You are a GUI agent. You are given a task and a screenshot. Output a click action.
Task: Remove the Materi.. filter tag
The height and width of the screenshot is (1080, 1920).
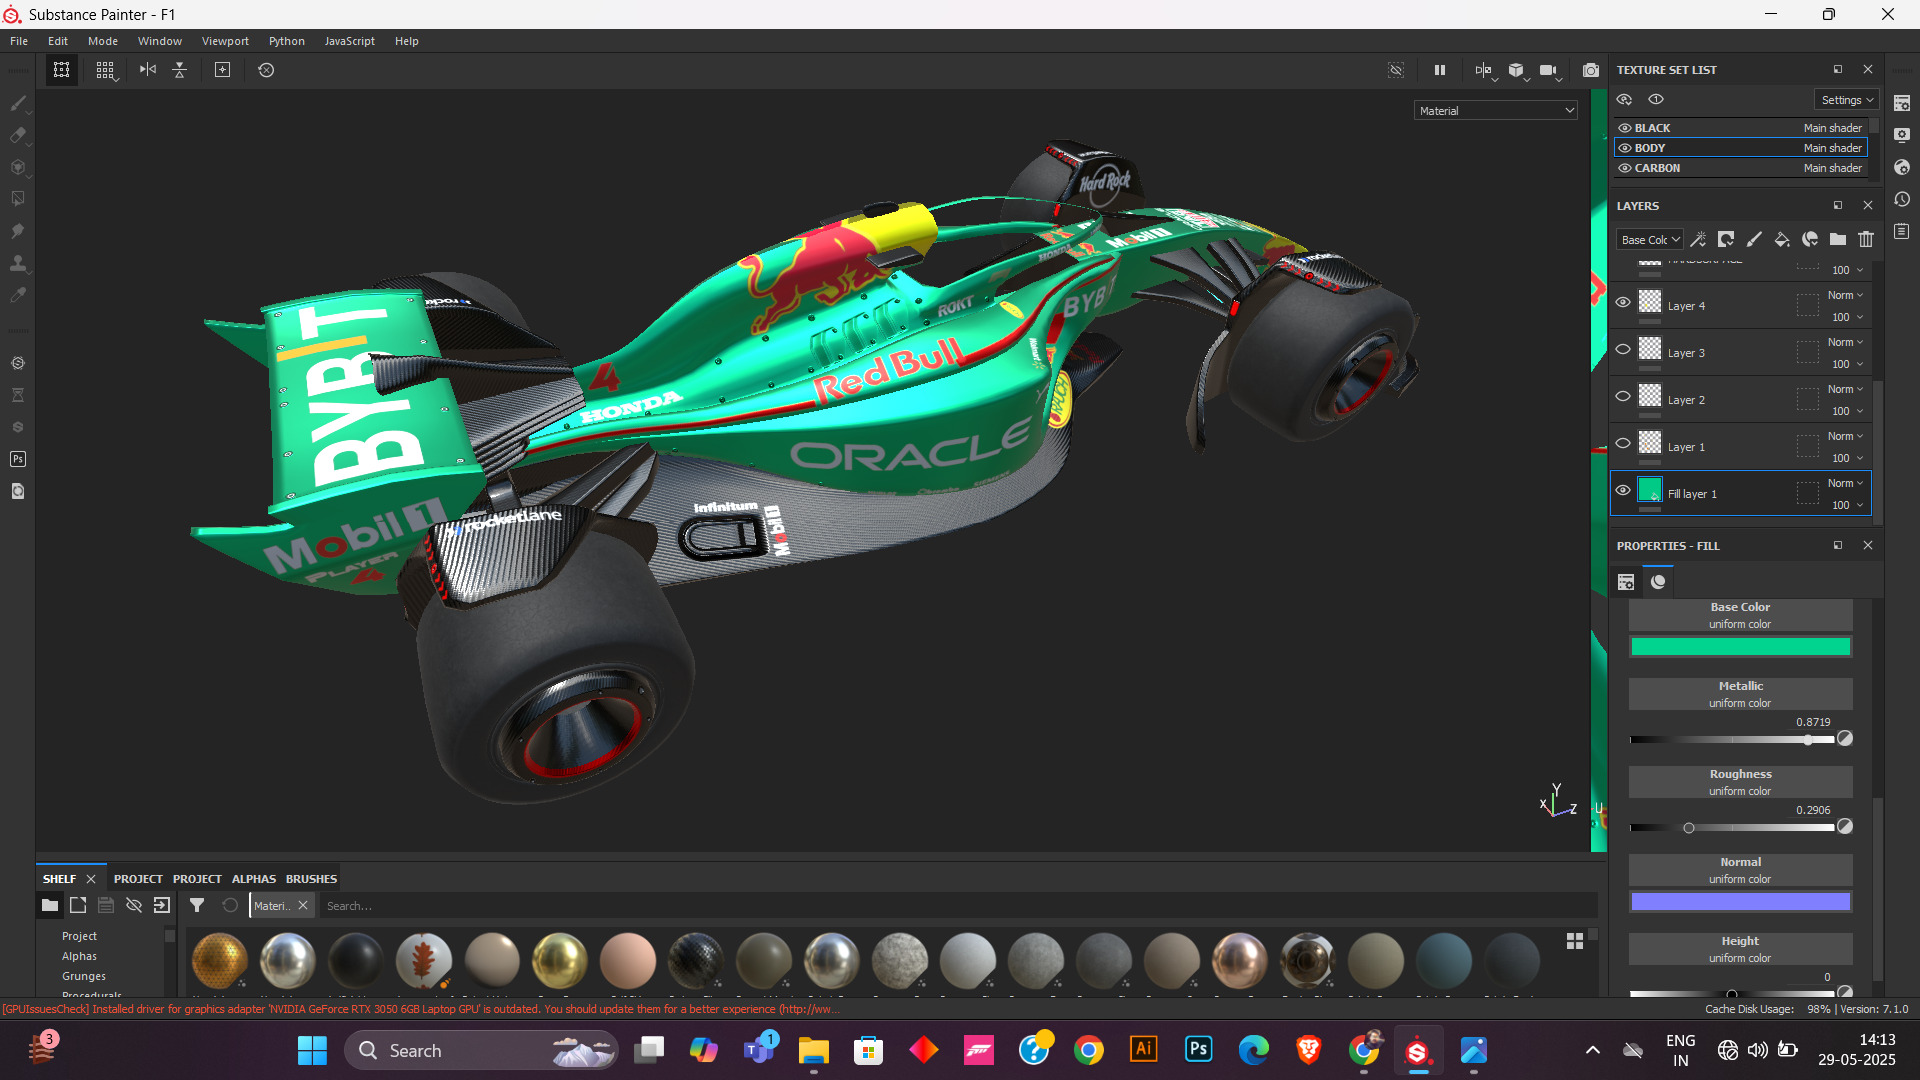(303, 905)
